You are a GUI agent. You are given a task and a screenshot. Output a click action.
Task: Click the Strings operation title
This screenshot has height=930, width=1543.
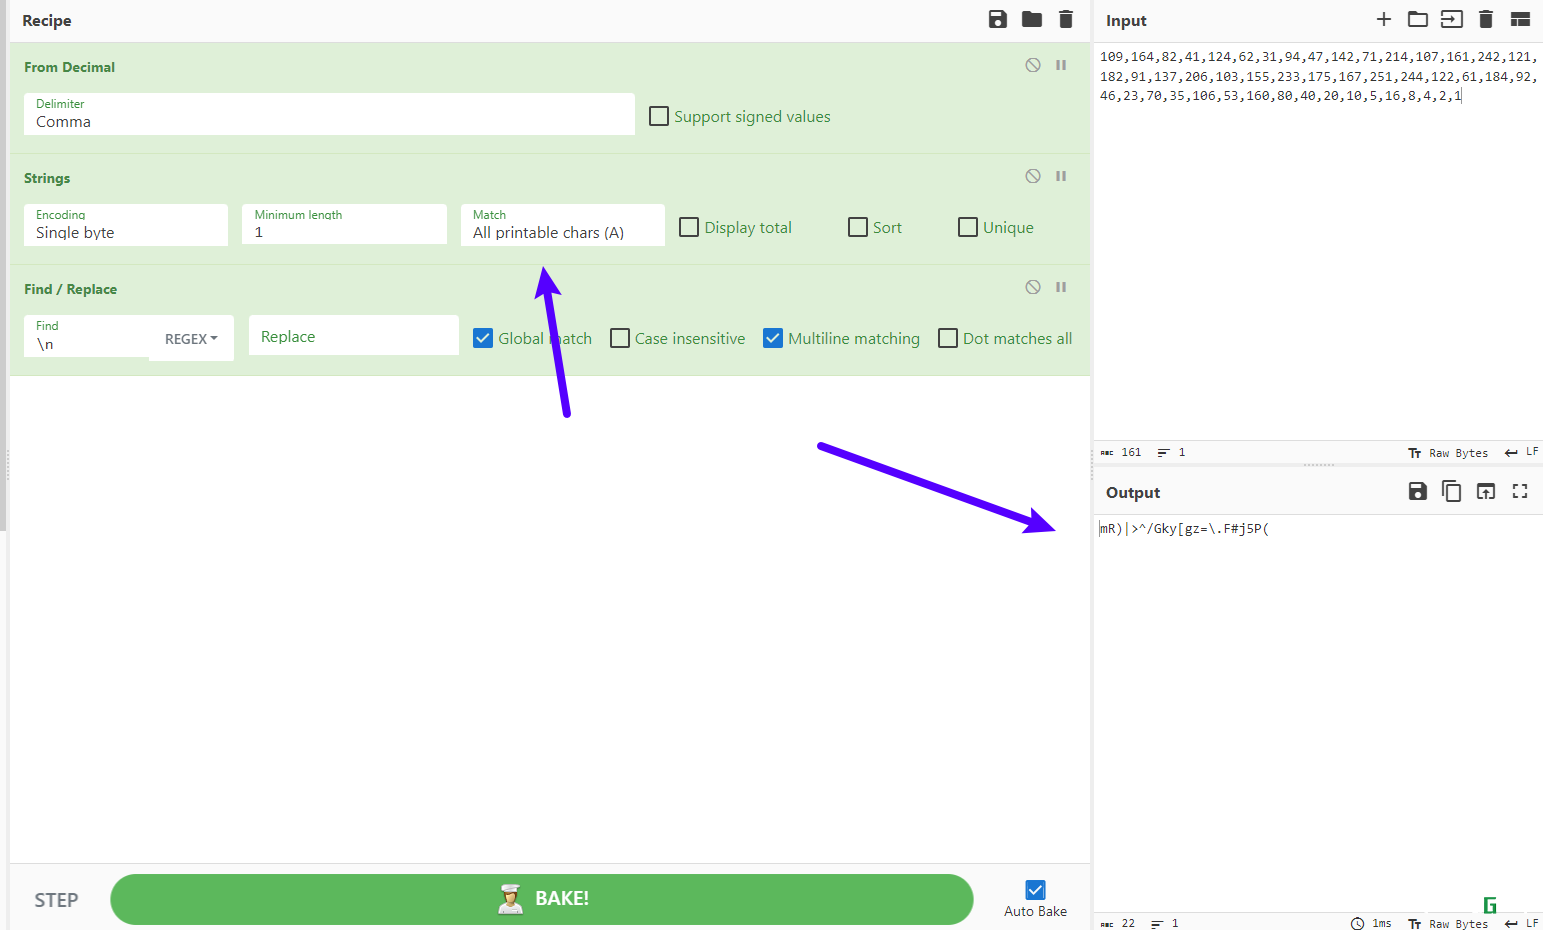tap(47, 178)
